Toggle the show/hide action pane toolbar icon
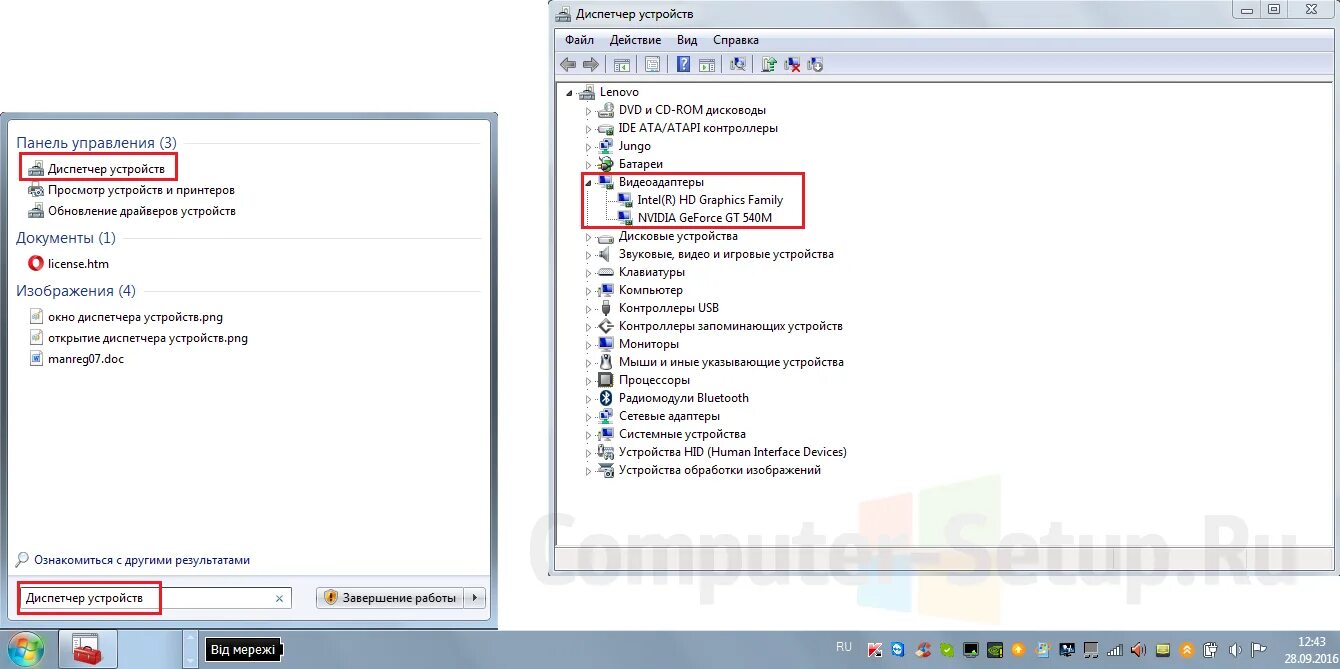 tap(707, 65)
